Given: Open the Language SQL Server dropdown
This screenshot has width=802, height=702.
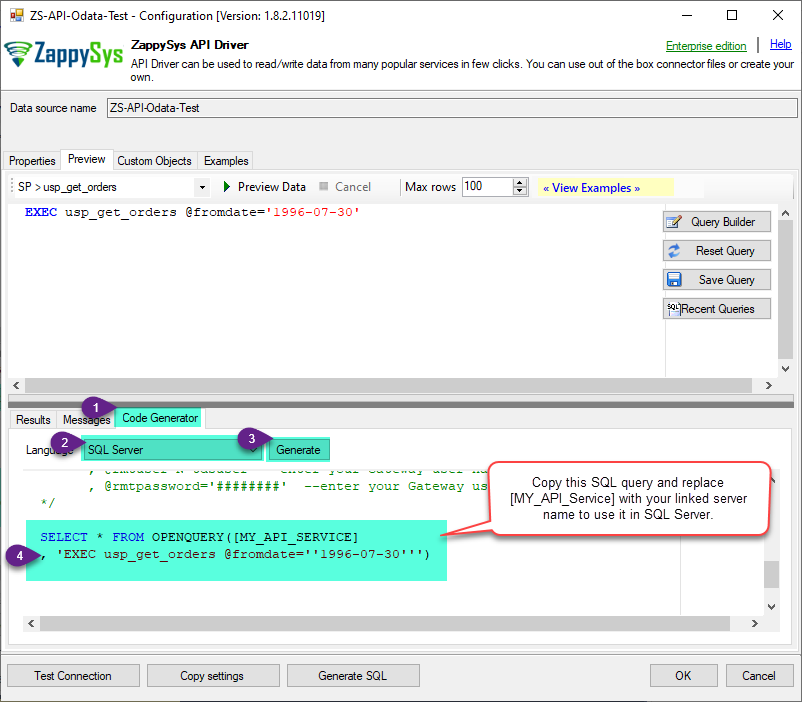Looking at the screenshot, I should point(253,450).
